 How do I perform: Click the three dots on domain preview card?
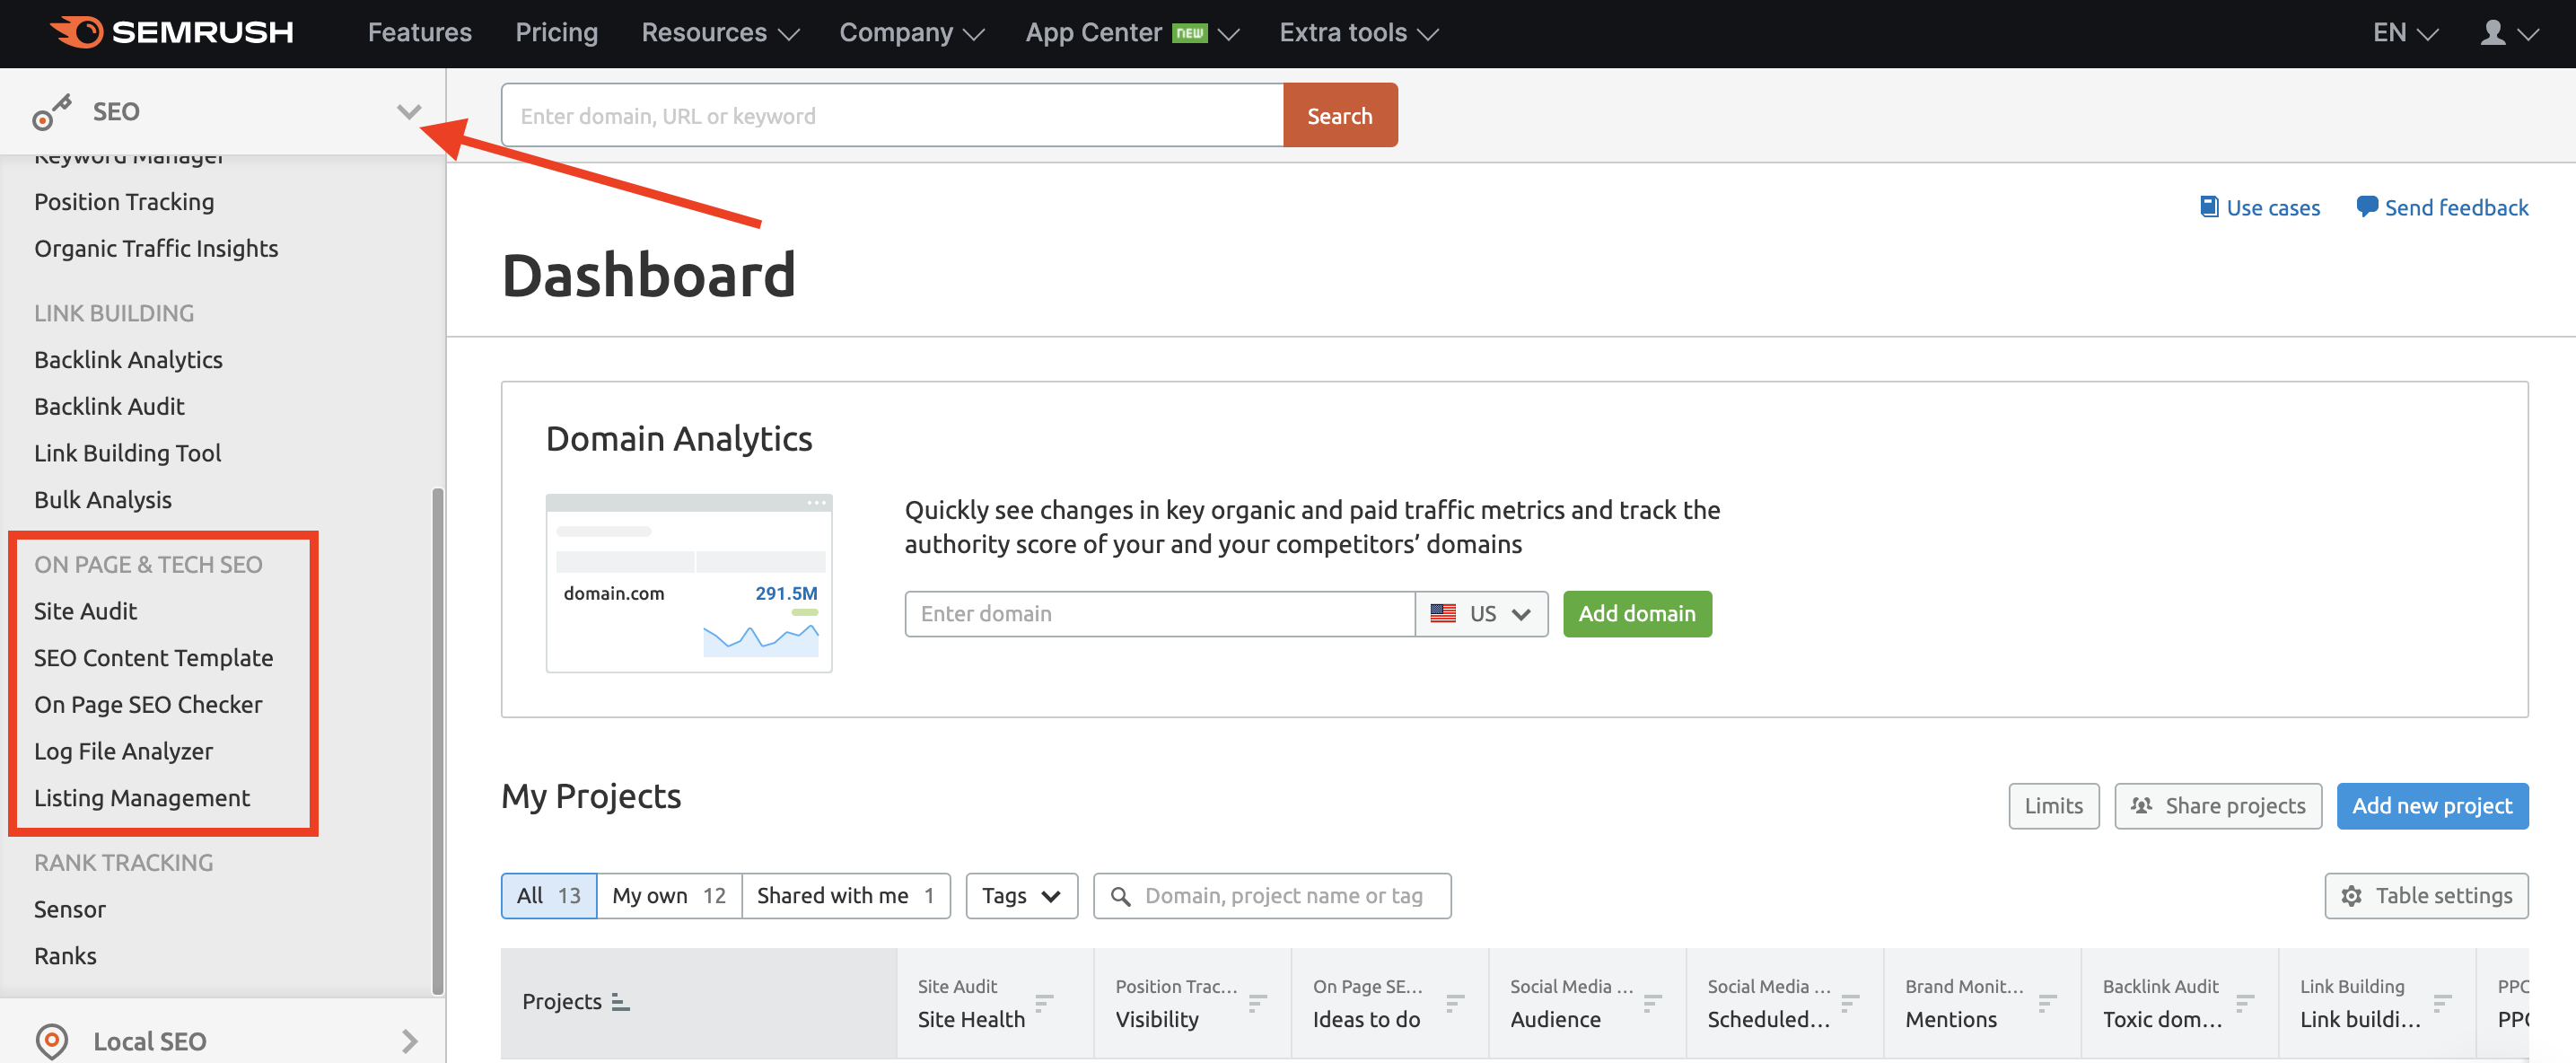pyautogui.click(x=817, y=503)
